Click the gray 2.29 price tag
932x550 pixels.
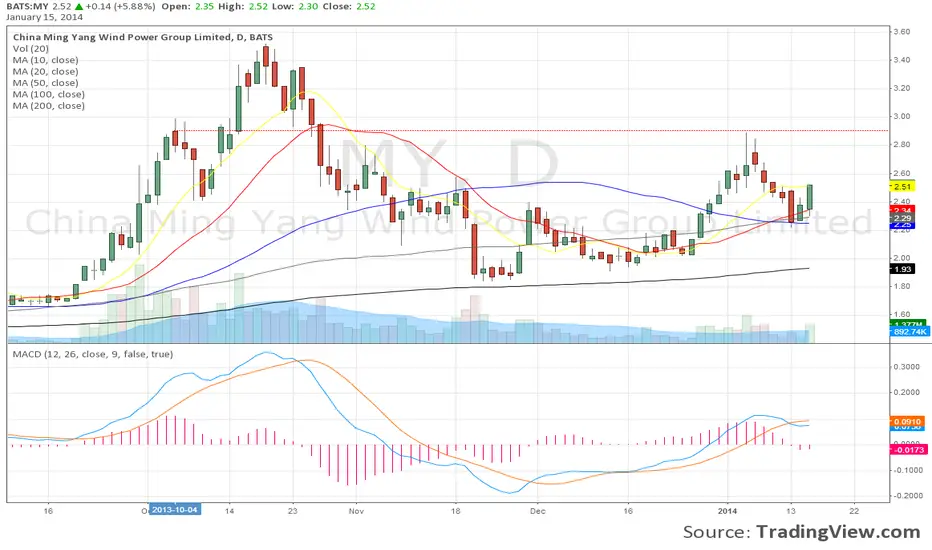point(902,218)
